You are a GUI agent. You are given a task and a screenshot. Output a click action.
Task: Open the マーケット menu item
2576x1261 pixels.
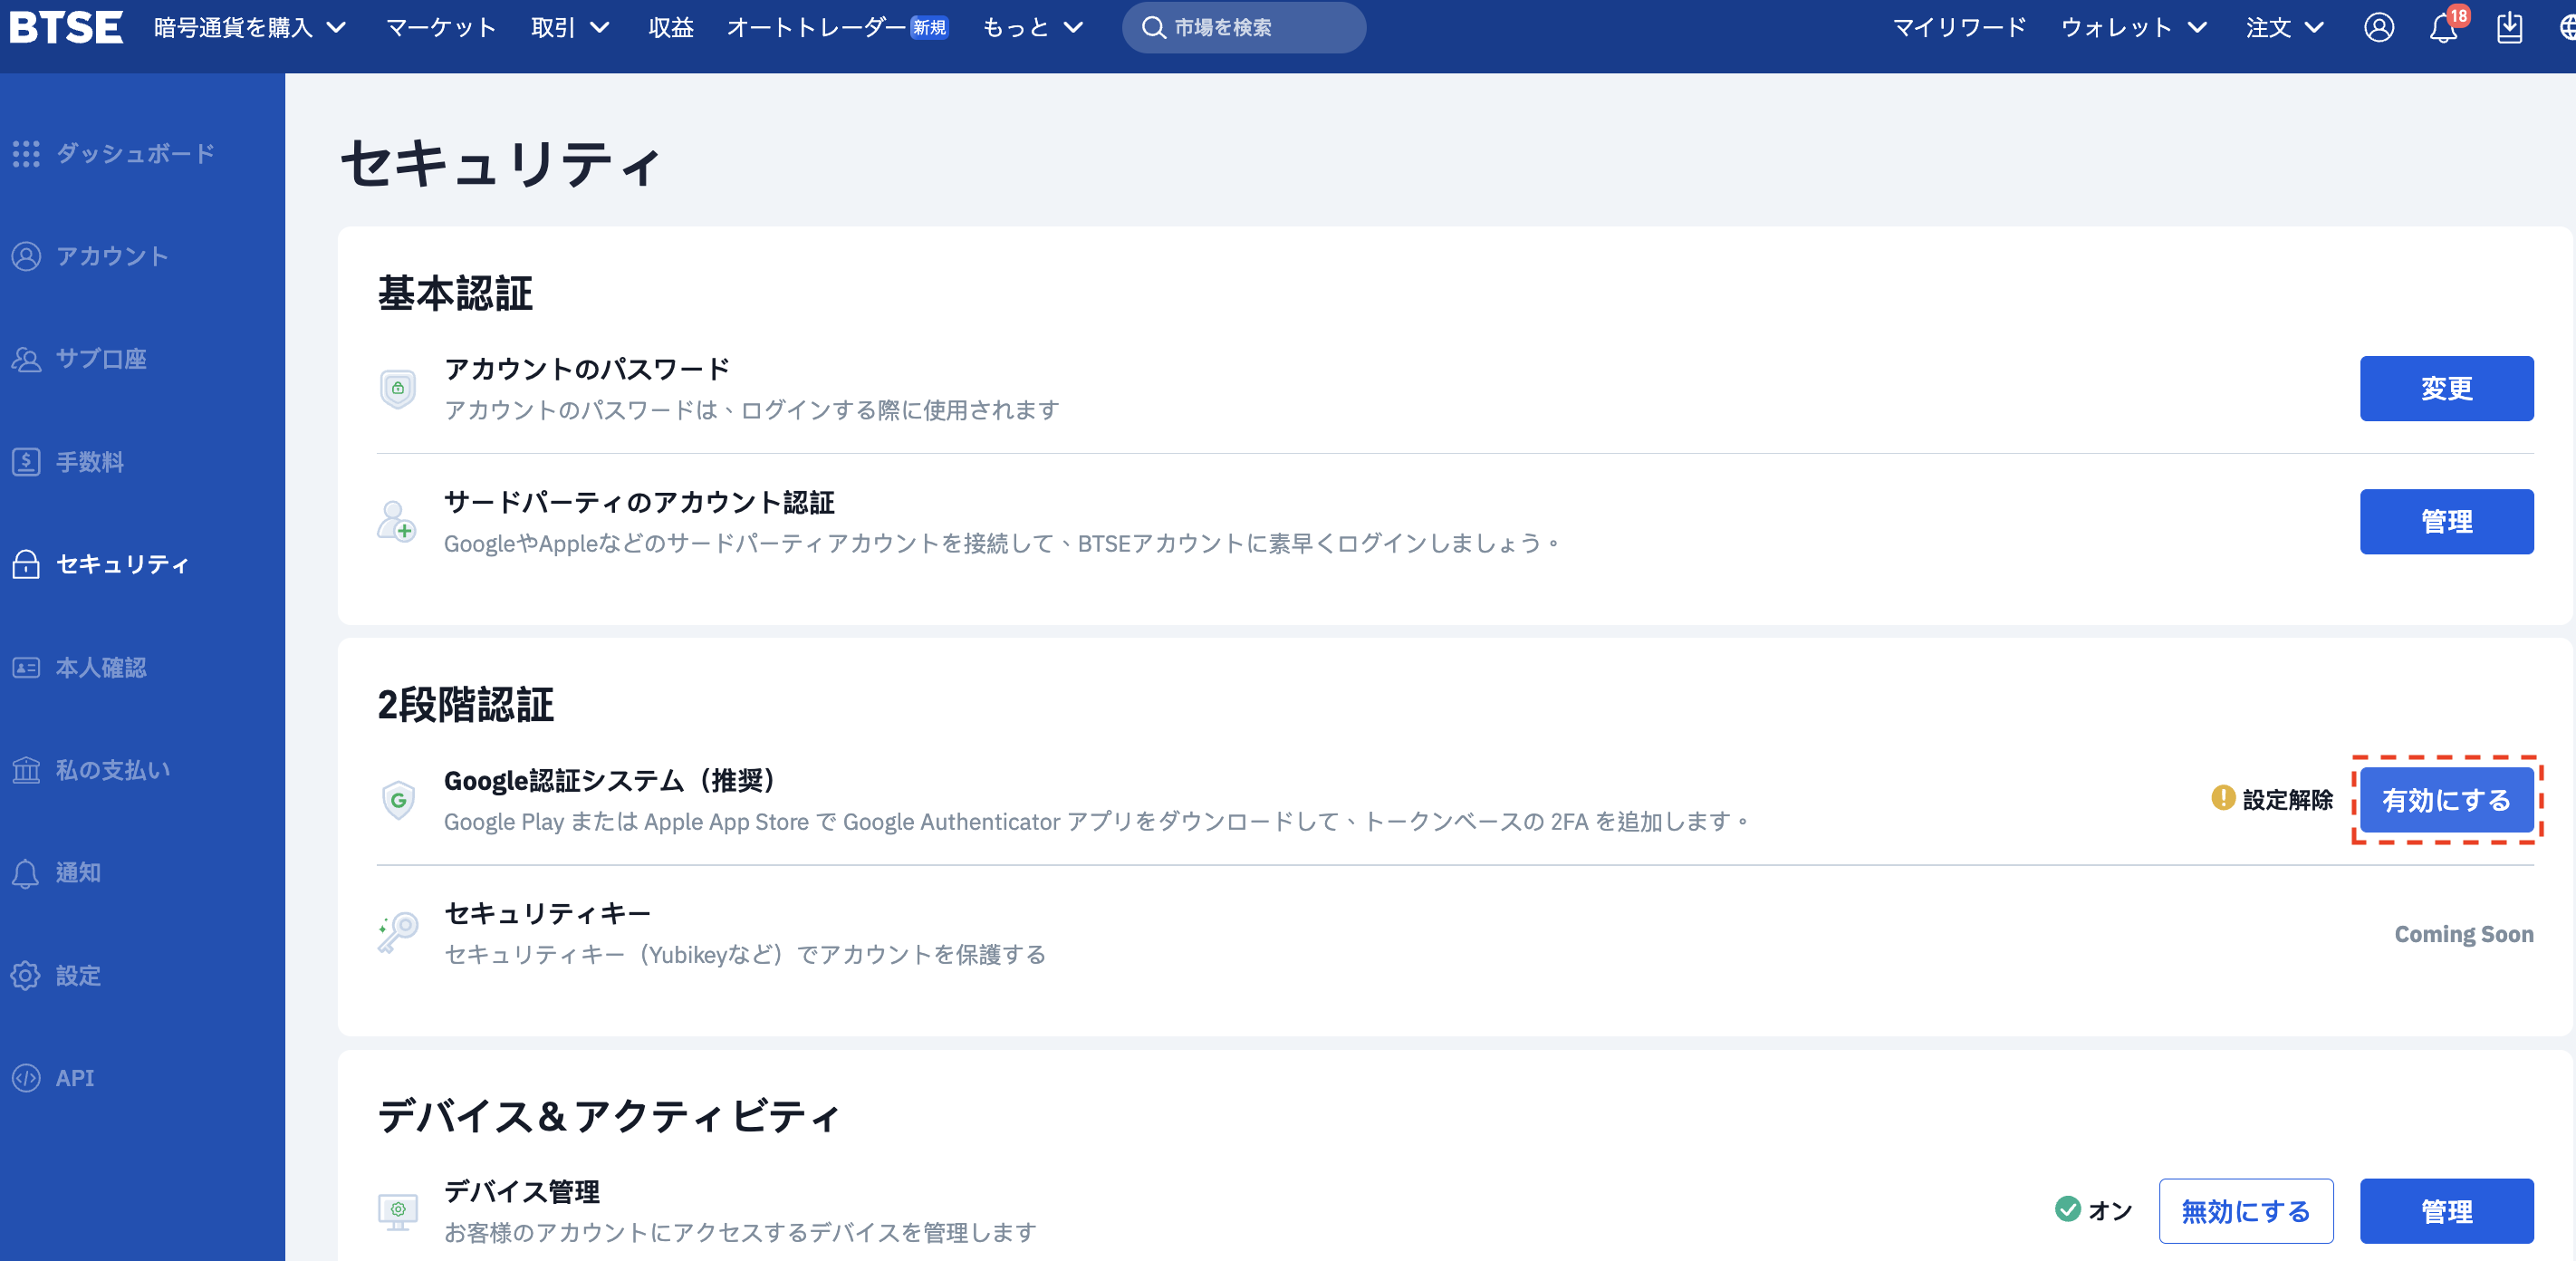441,28
